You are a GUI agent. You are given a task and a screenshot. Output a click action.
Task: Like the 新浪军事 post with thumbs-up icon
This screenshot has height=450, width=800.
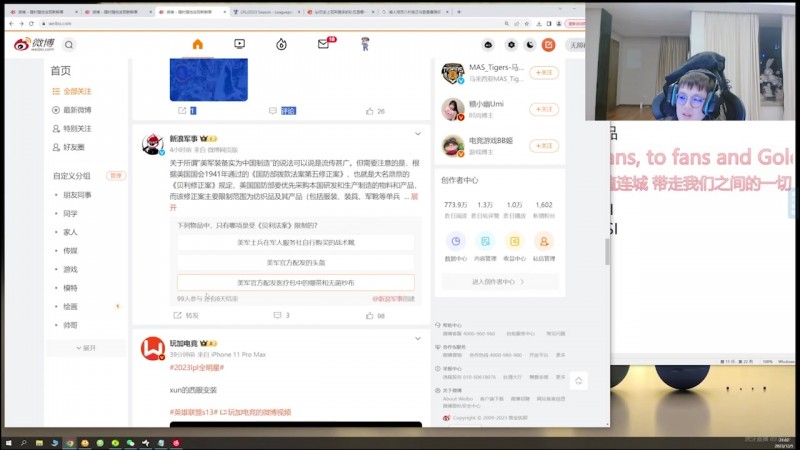(369, 316)
